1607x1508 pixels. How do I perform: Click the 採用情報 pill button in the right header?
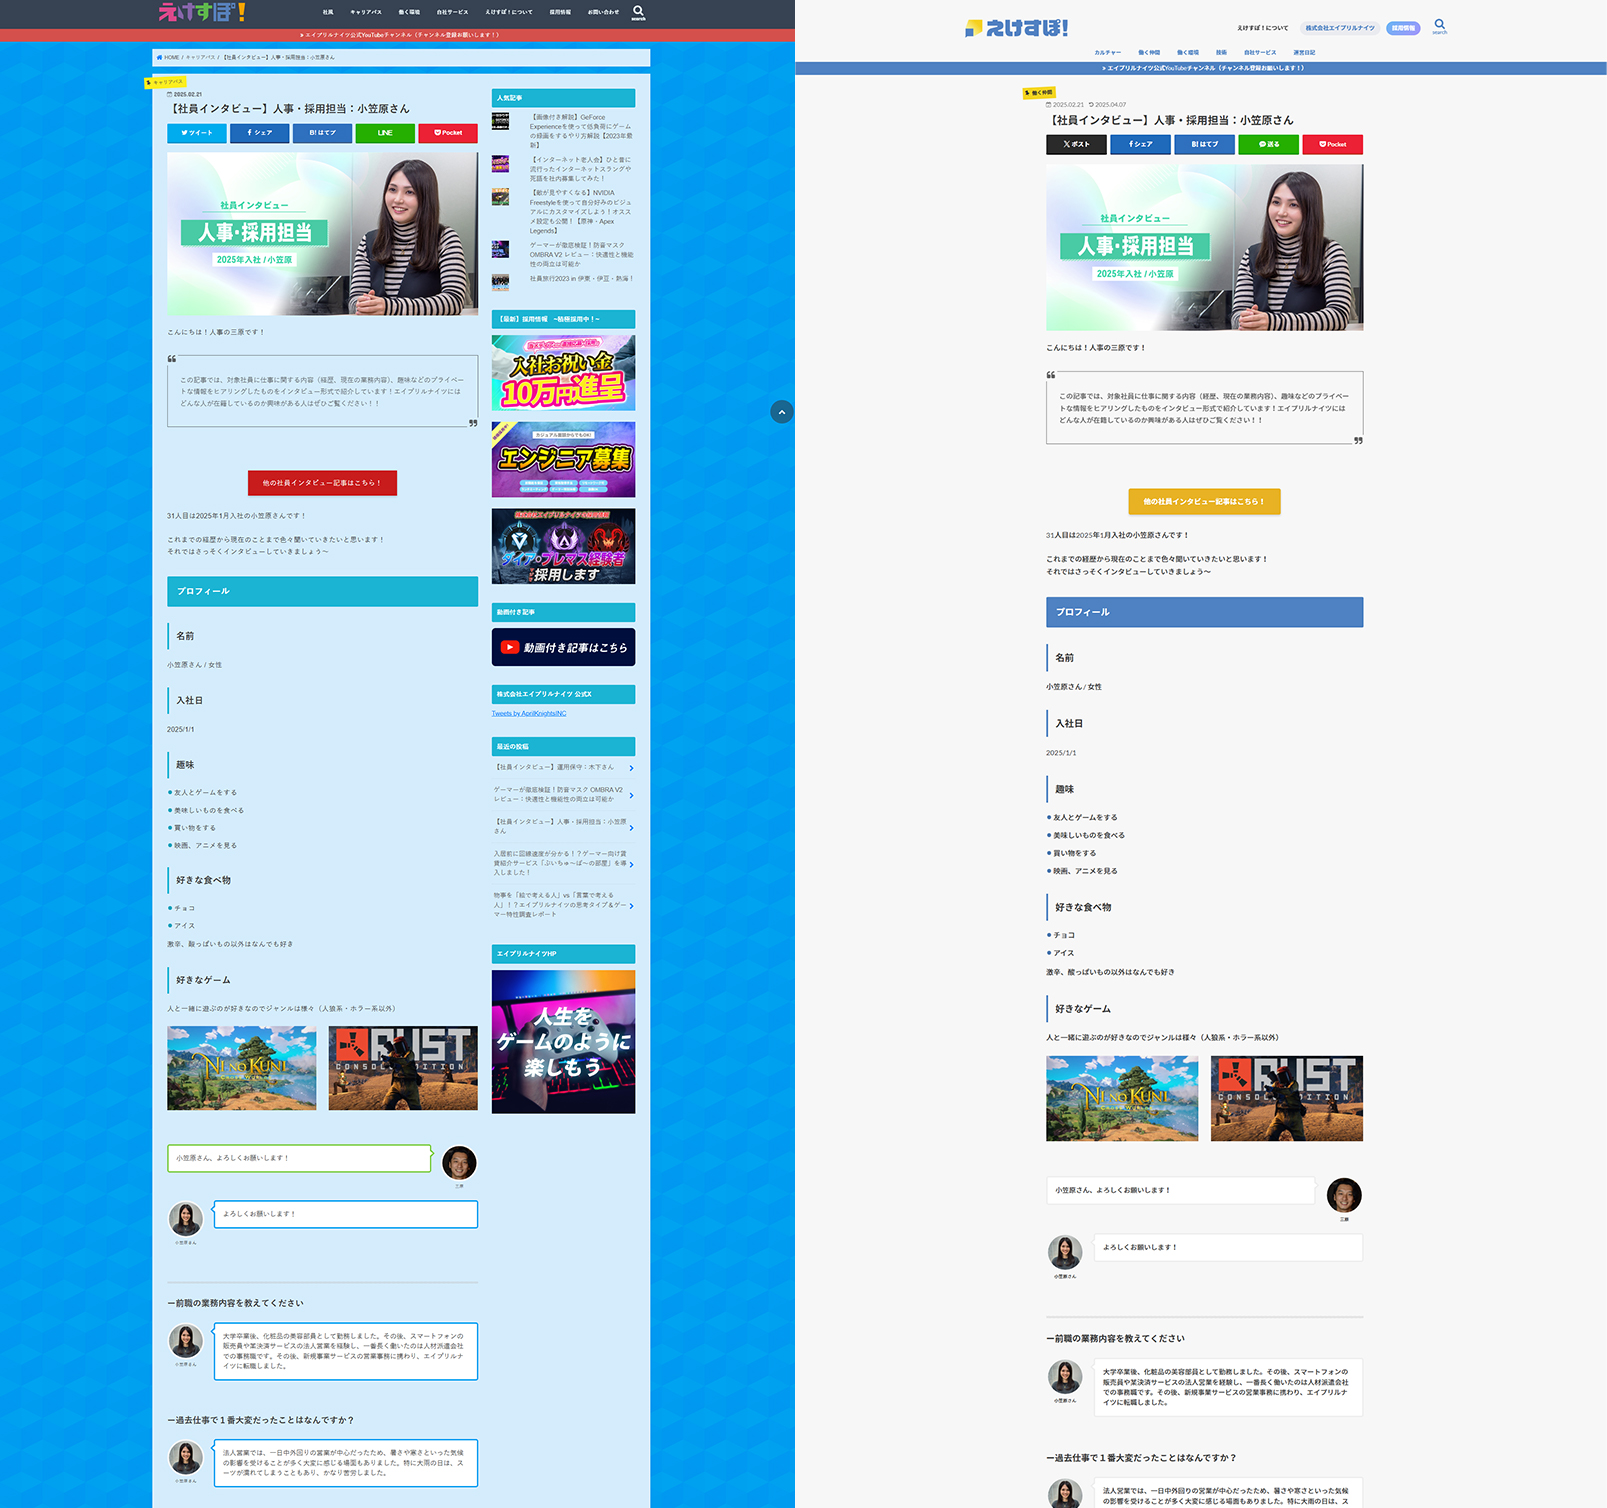point(1402,28)
